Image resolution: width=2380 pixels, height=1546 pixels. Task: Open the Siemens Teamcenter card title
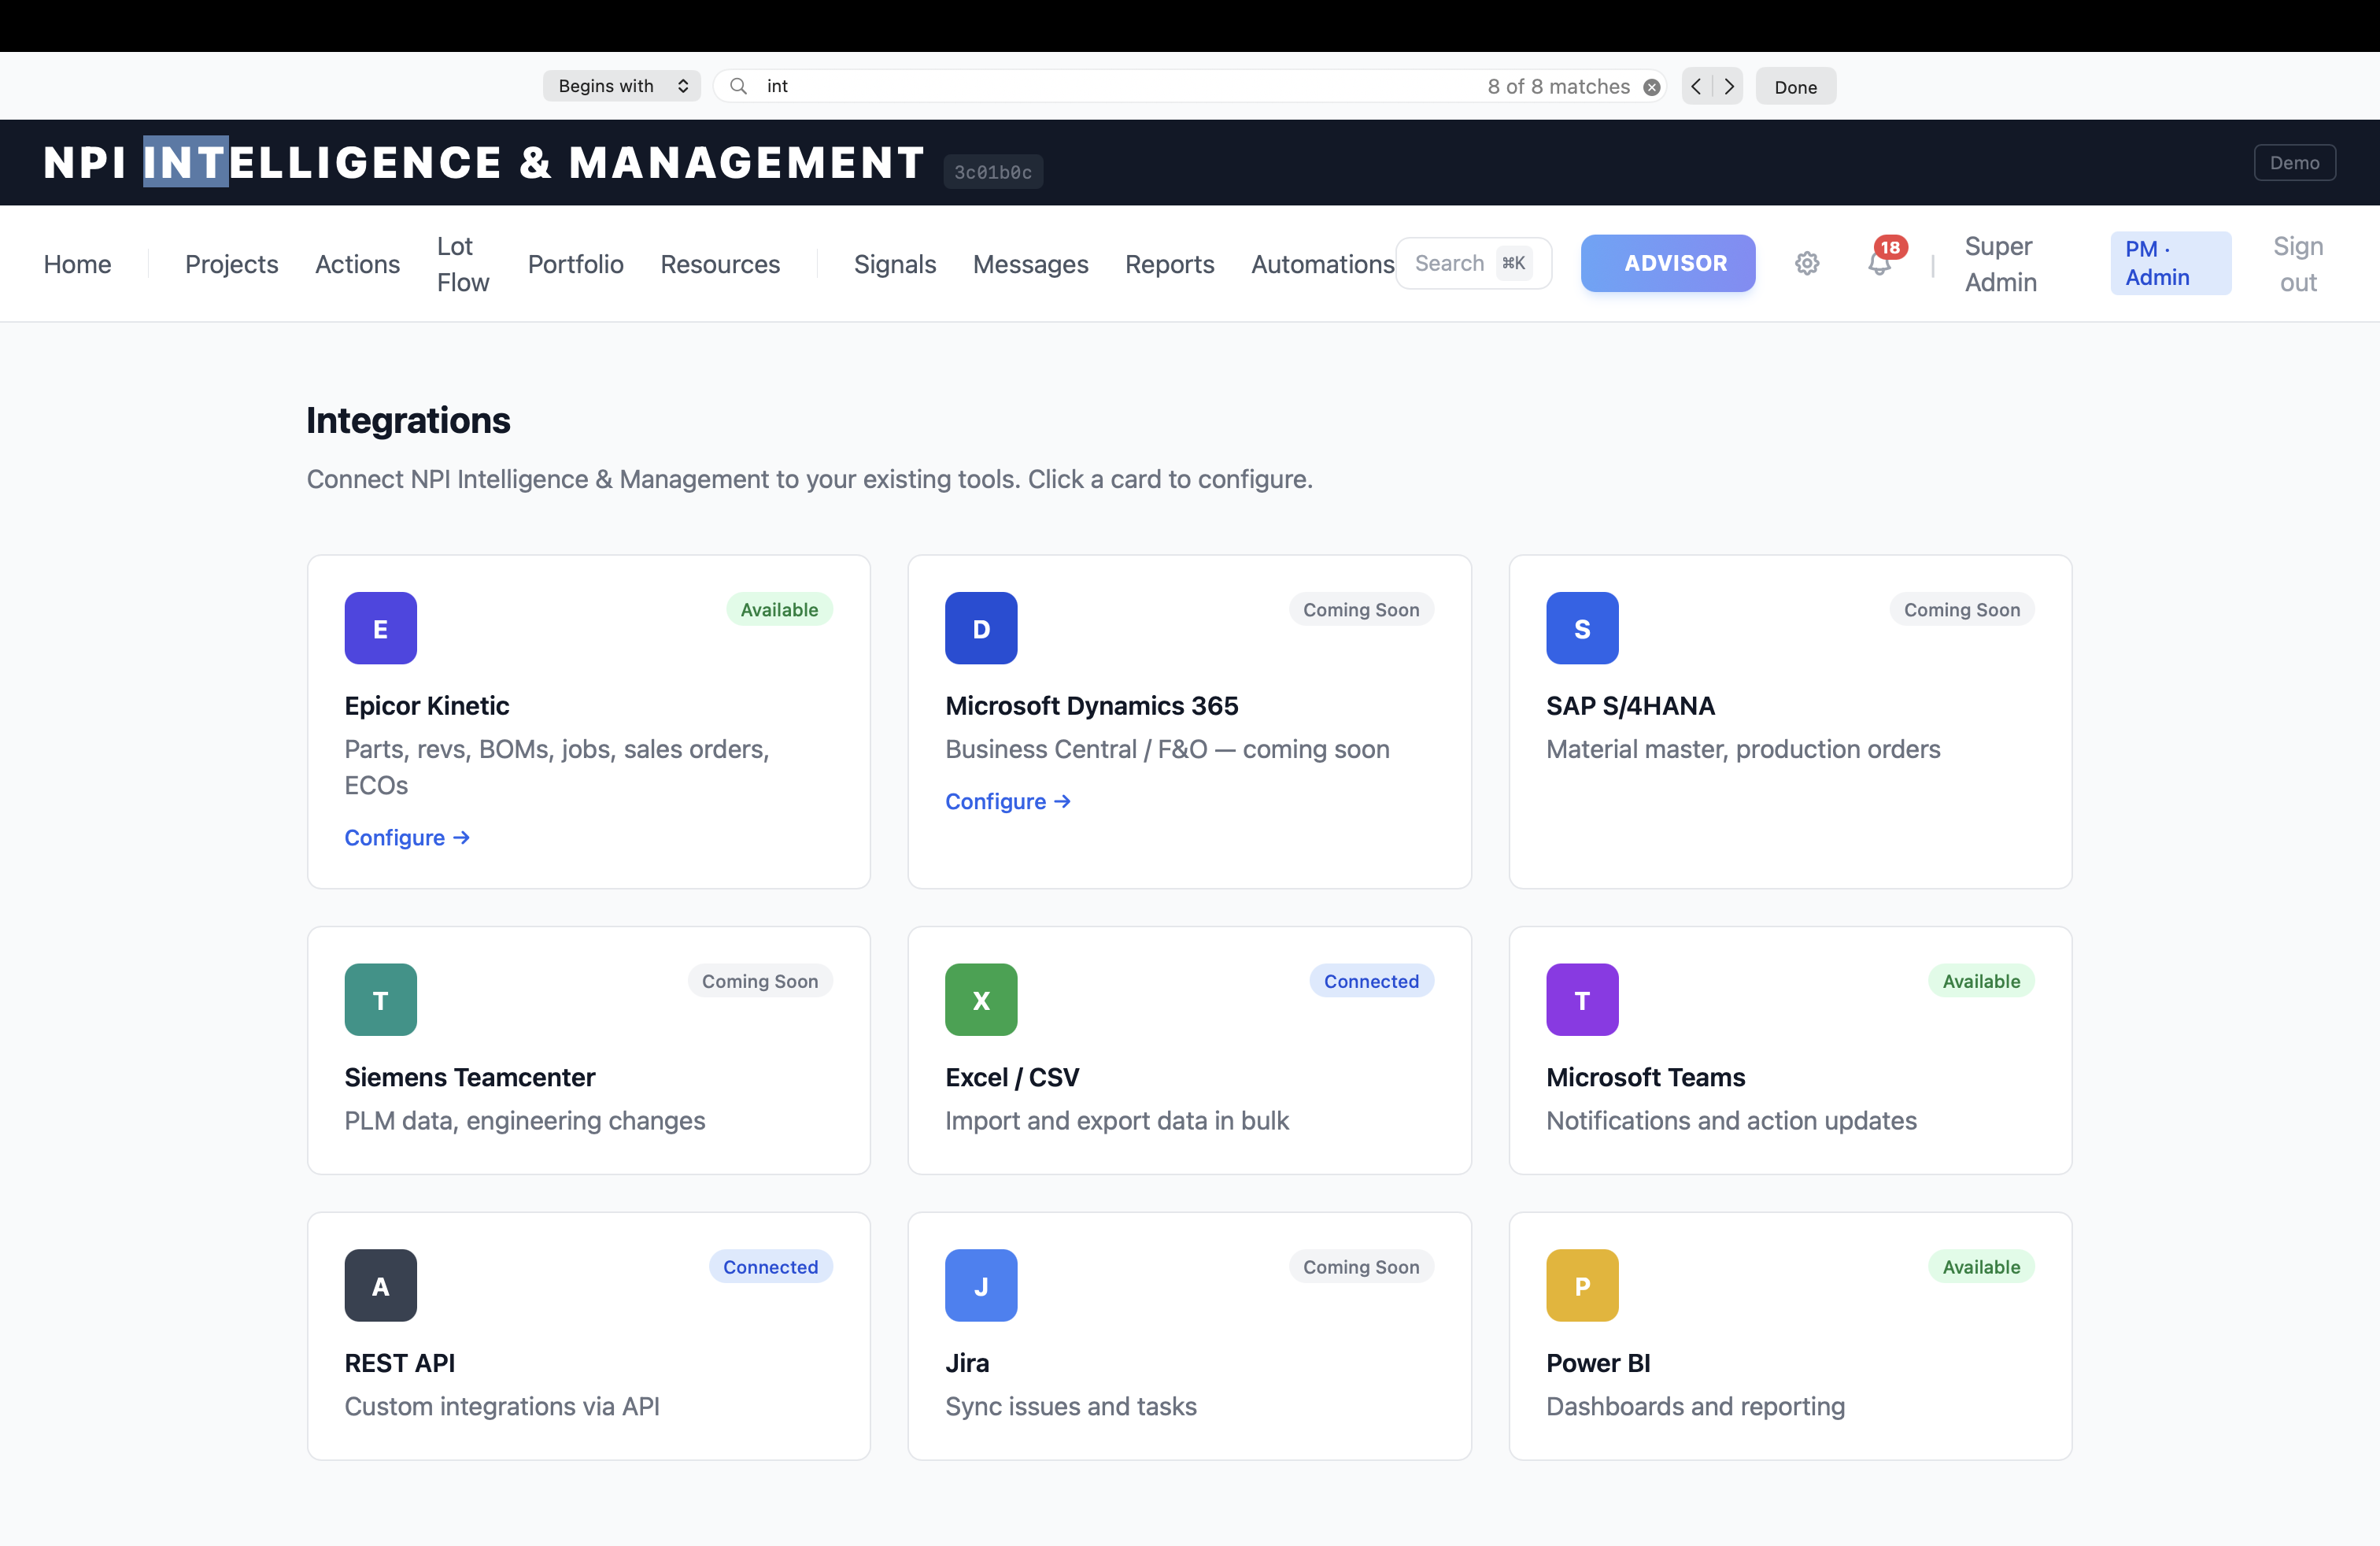point(469,1077)
